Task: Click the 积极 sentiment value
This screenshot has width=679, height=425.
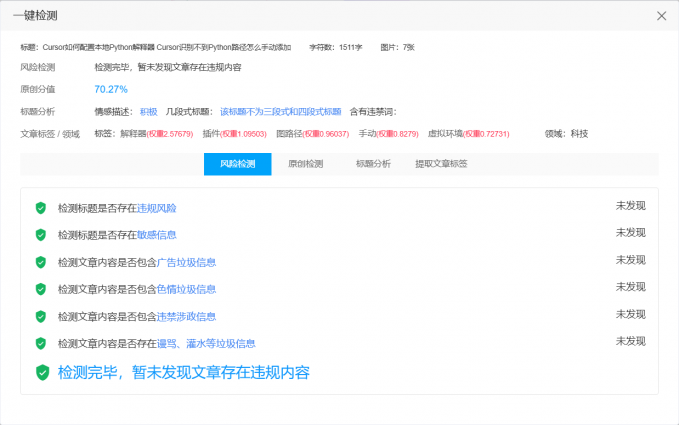Action: click(148, 111)
